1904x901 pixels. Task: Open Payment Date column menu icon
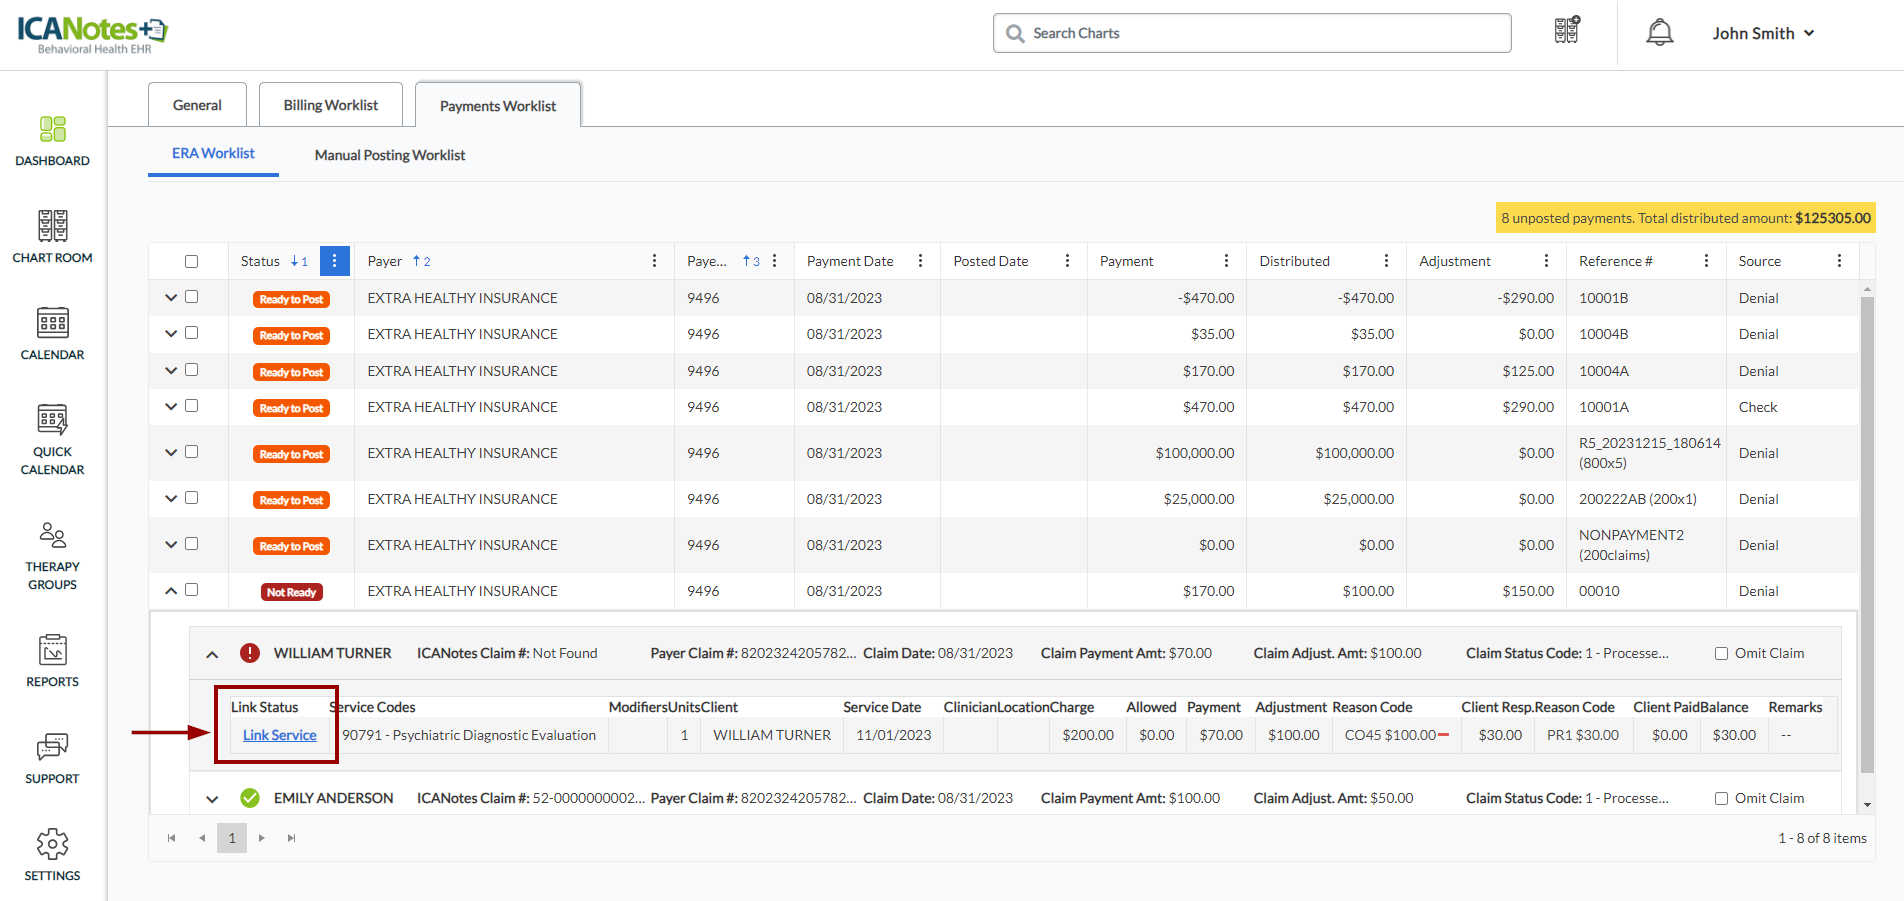(920, 261)
